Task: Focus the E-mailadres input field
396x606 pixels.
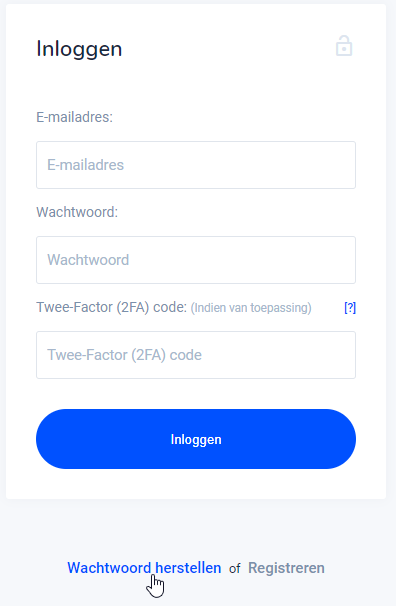Action: point(196,165)
